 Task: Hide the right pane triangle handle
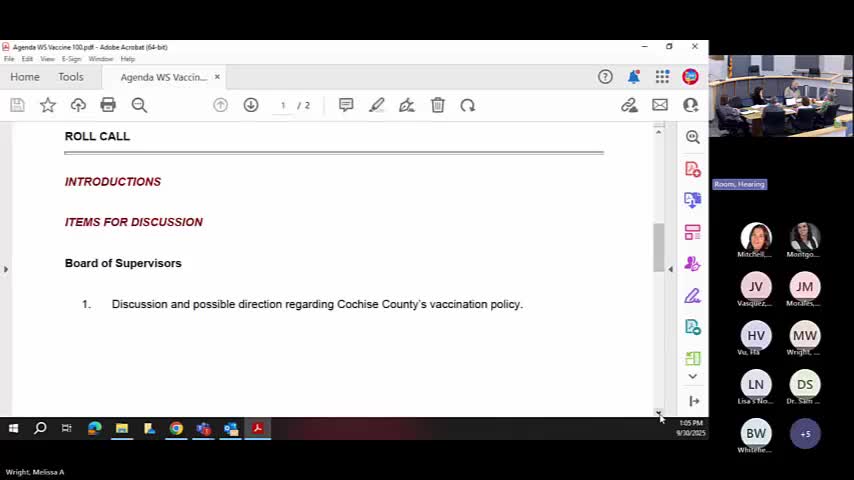[x=670, y=269]
